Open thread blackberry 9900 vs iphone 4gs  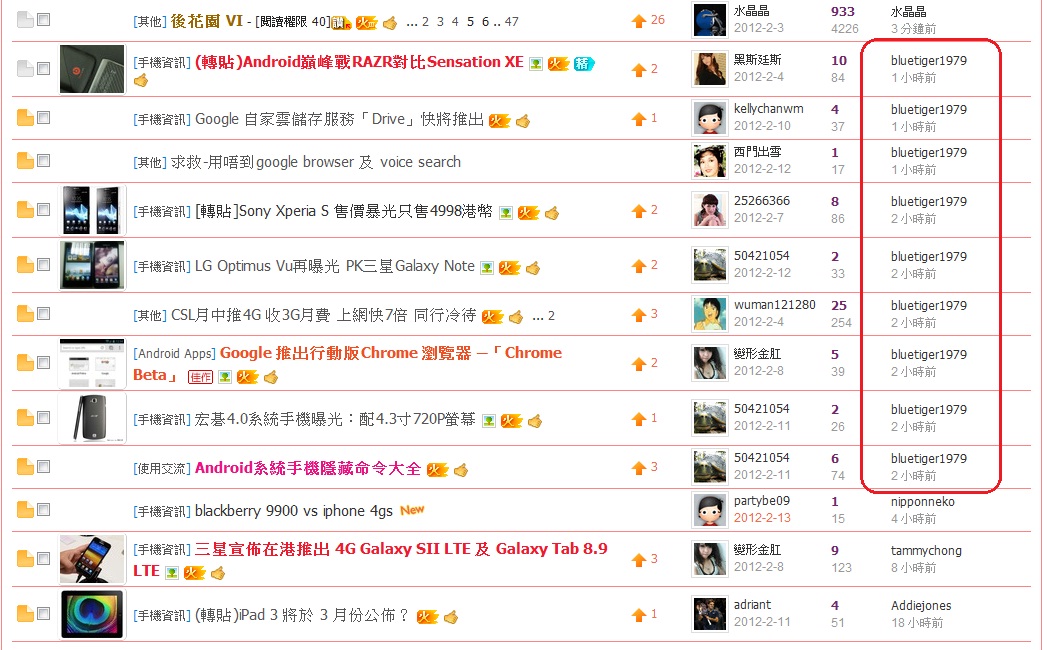tap(294, 511)
